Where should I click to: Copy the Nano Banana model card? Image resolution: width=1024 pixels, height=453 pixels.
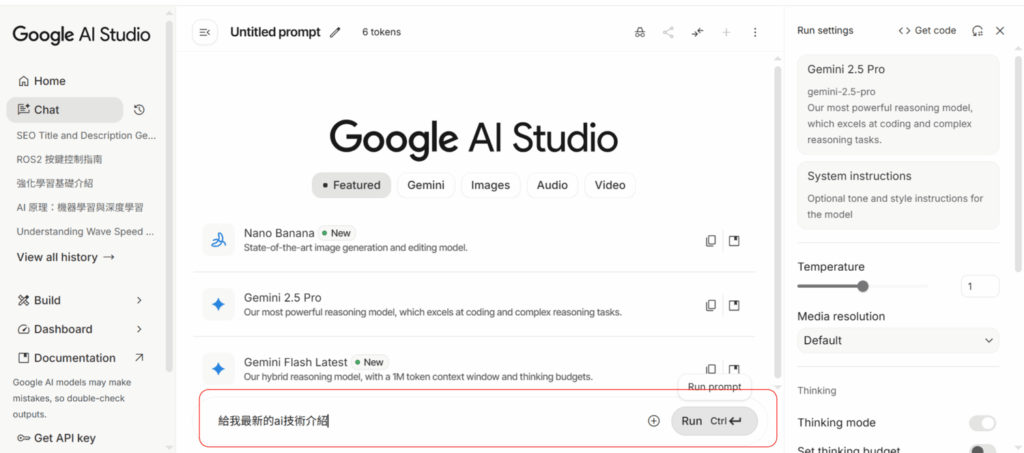click(710, 240)
